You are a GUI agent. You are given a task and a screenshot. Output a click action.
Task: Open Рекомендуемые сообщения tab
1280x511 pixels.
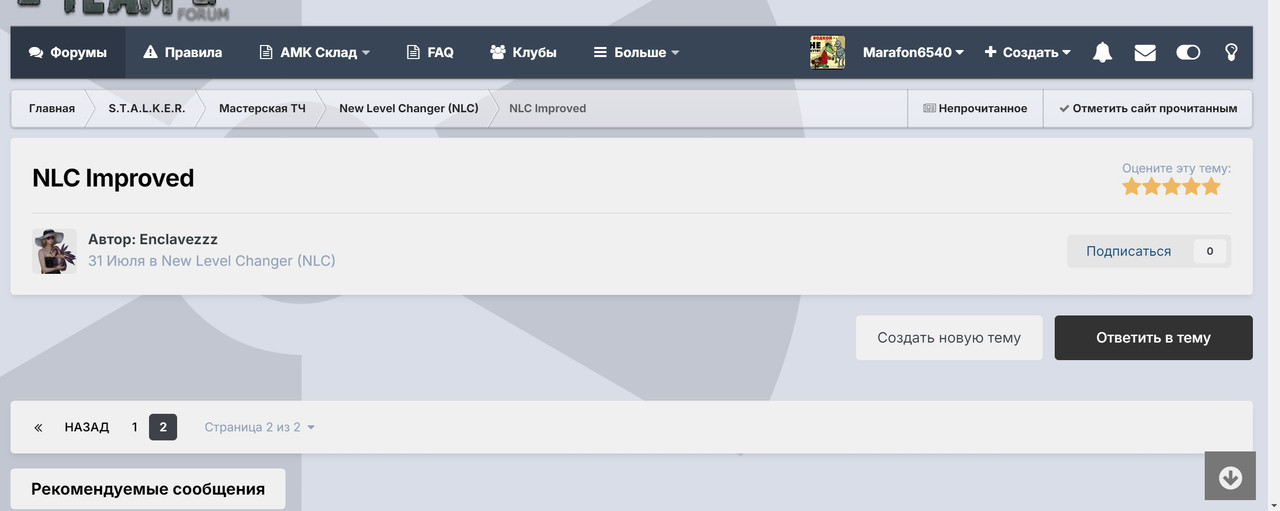[x=148, y=489]
